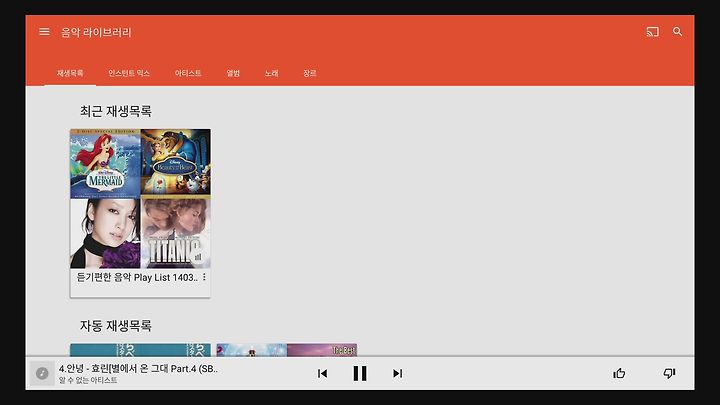Open the hamburger navigation menu

click(x=44, y=32)
